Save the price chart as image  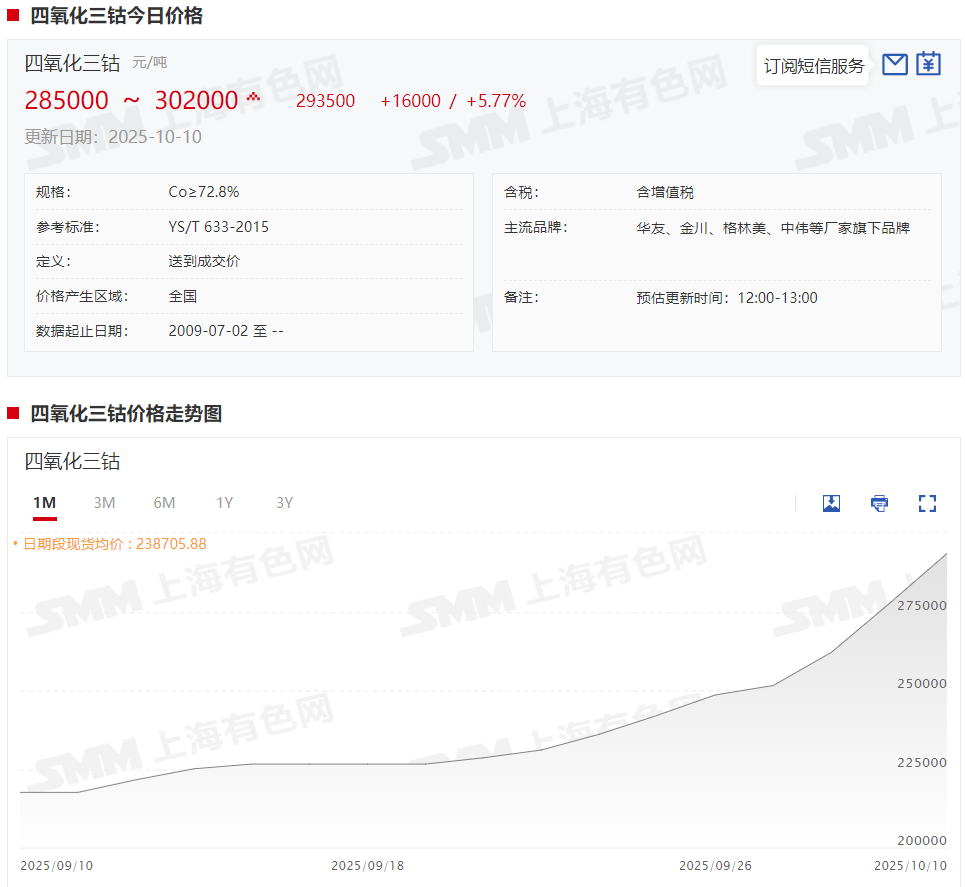[831, 503]
